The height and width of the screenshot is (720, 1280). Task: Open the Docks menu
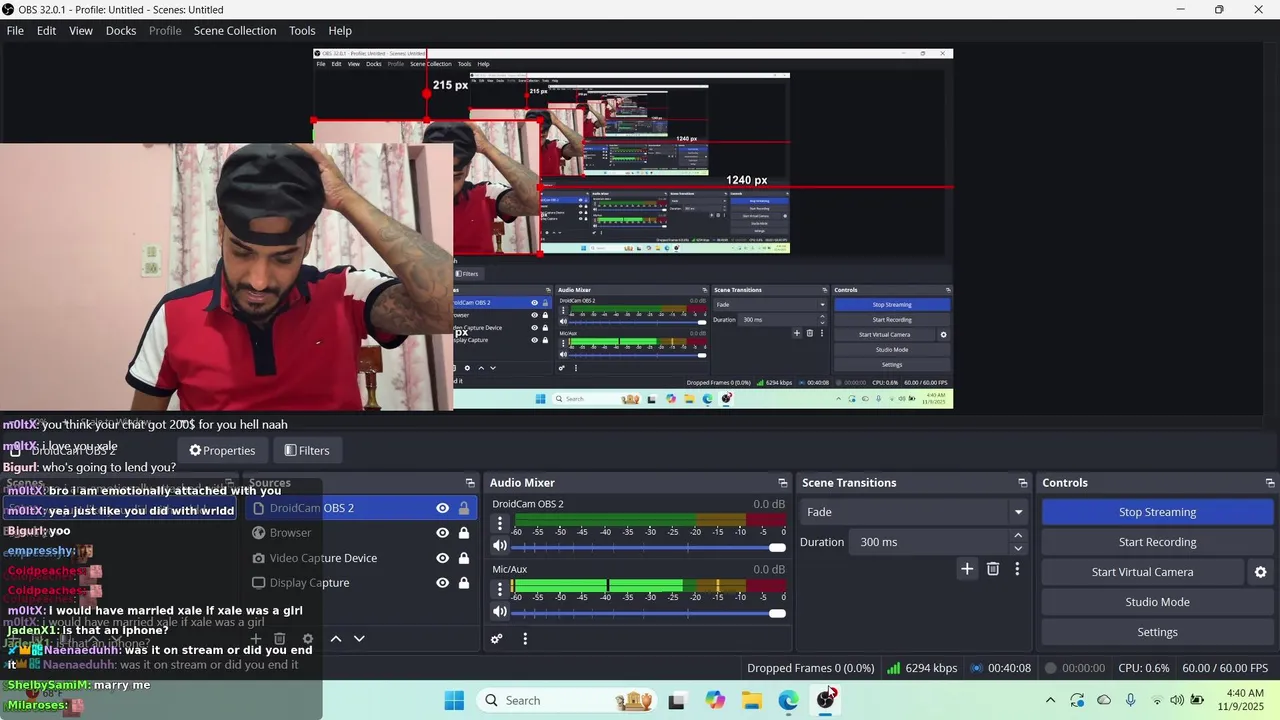pos(121,31)
